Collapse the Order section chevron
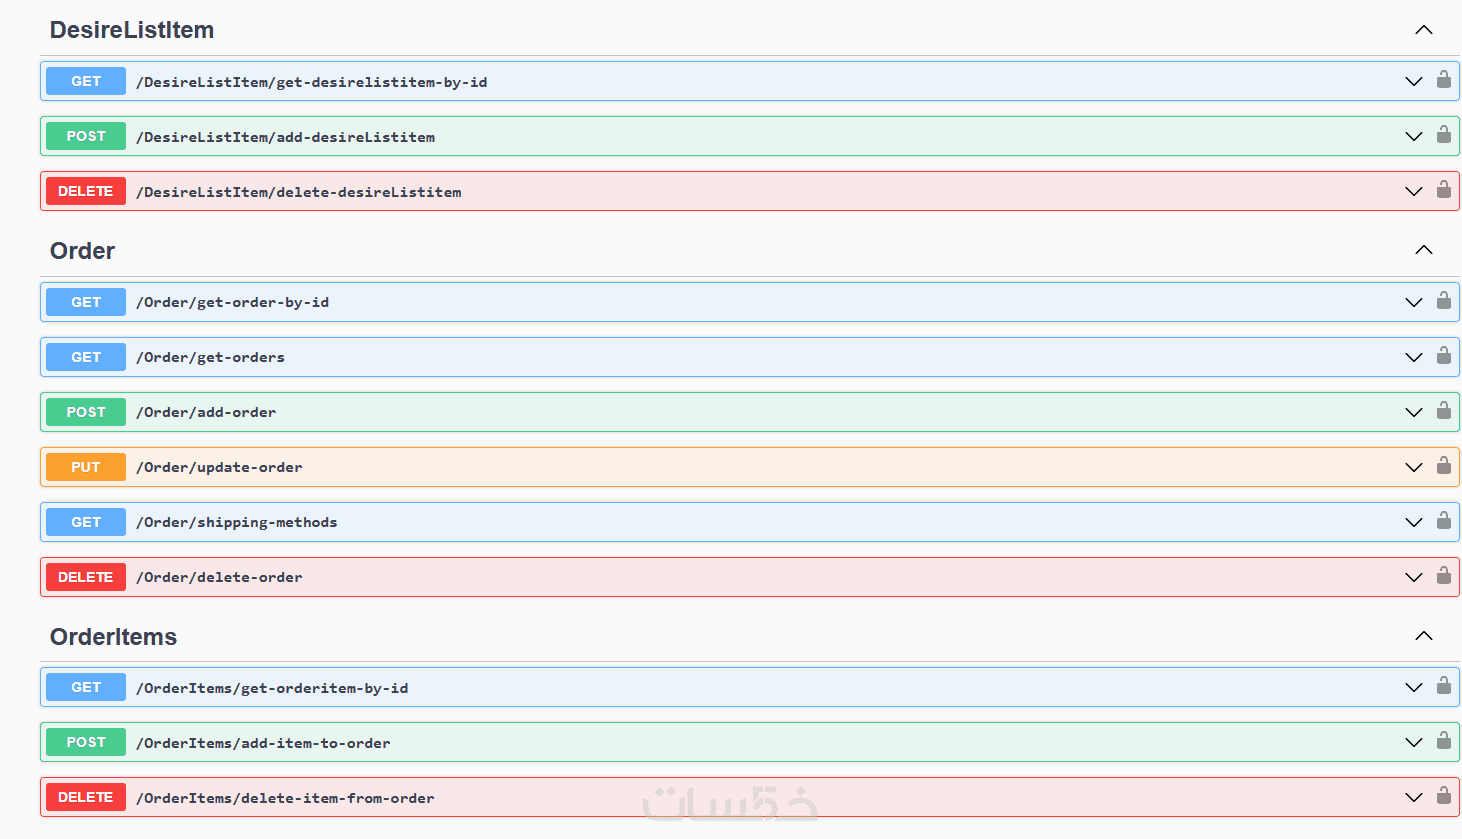The height and width of the screenshot is (839, 1462). coord(1424,250)
